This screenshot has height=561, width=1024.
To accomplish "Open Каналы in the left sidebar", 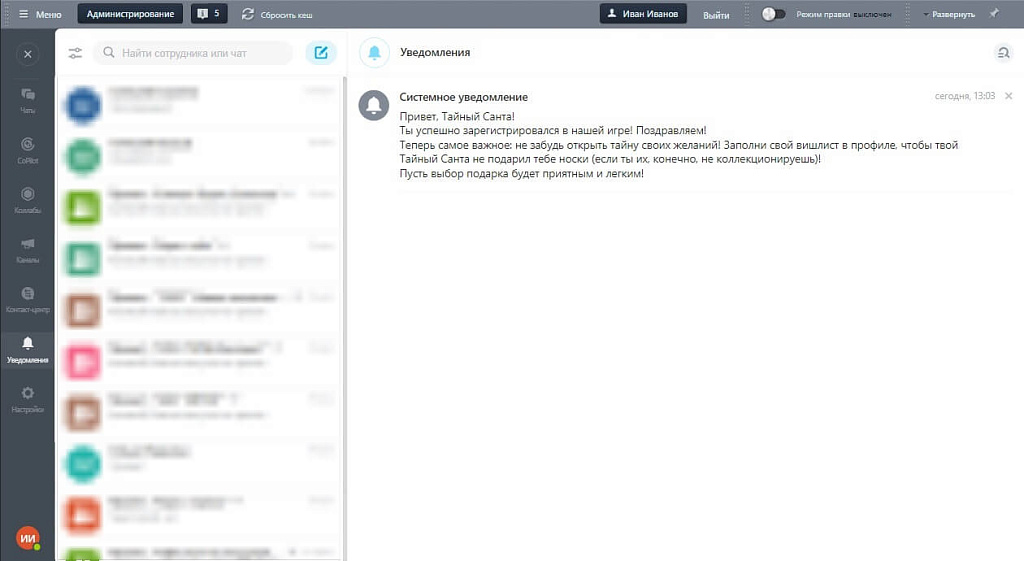I will (x=27, y=249).
